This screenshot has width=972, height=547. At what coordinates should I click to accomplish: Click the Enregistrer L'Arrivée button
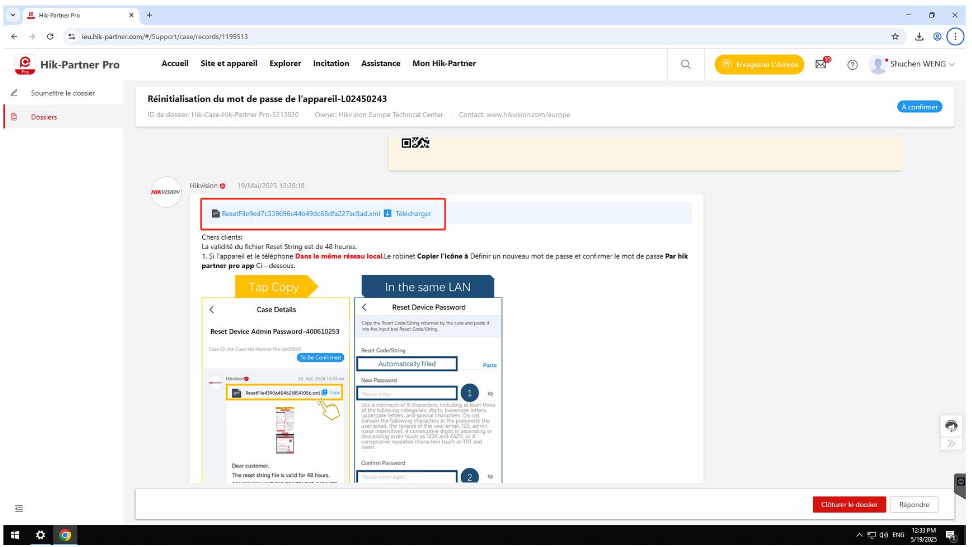click(x=759, y=64)
